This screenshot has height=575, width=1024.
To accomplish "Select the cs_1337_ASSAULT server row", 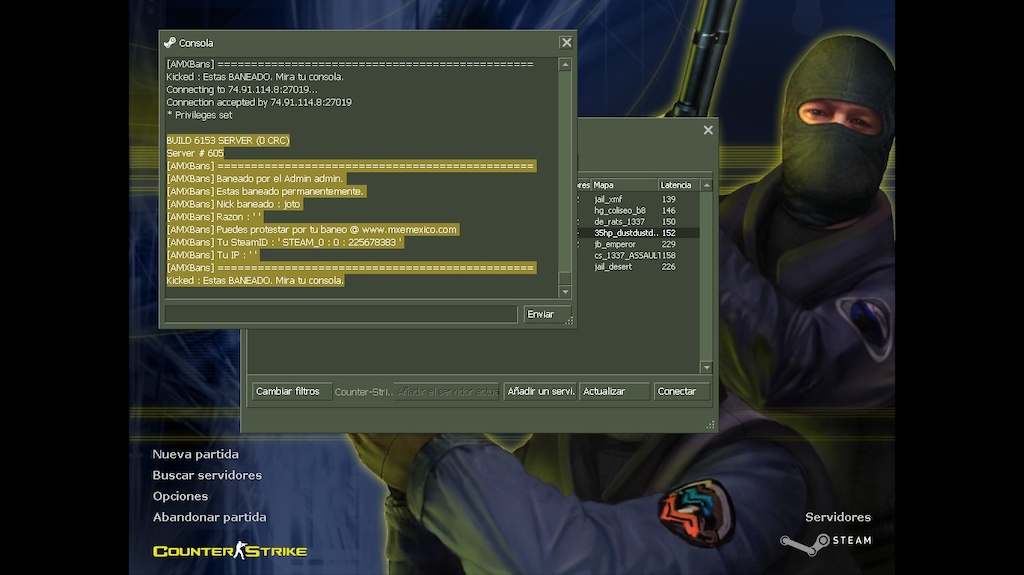I will [x=637, y=255].
